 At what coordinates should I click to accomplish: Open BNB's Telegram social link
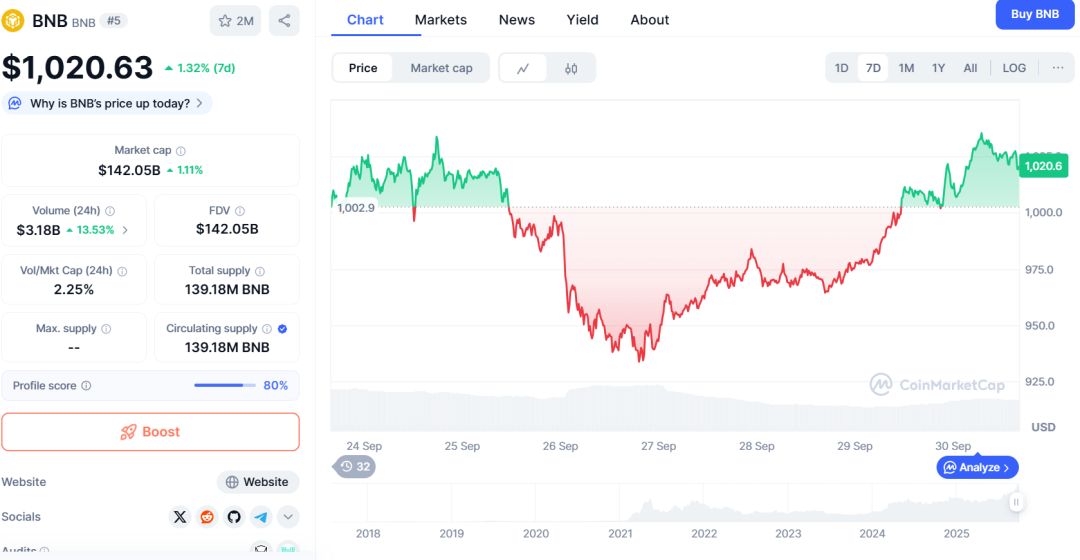click(x=261, y=517)
